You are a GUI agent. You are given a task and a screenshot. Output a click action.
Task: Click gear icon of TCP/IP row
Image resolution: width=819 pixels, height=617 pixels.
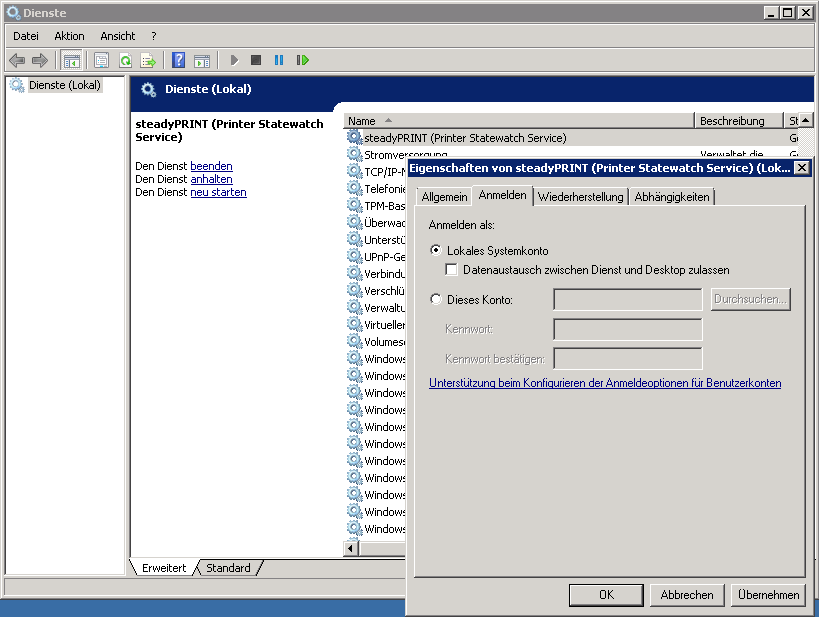(355, 171)
